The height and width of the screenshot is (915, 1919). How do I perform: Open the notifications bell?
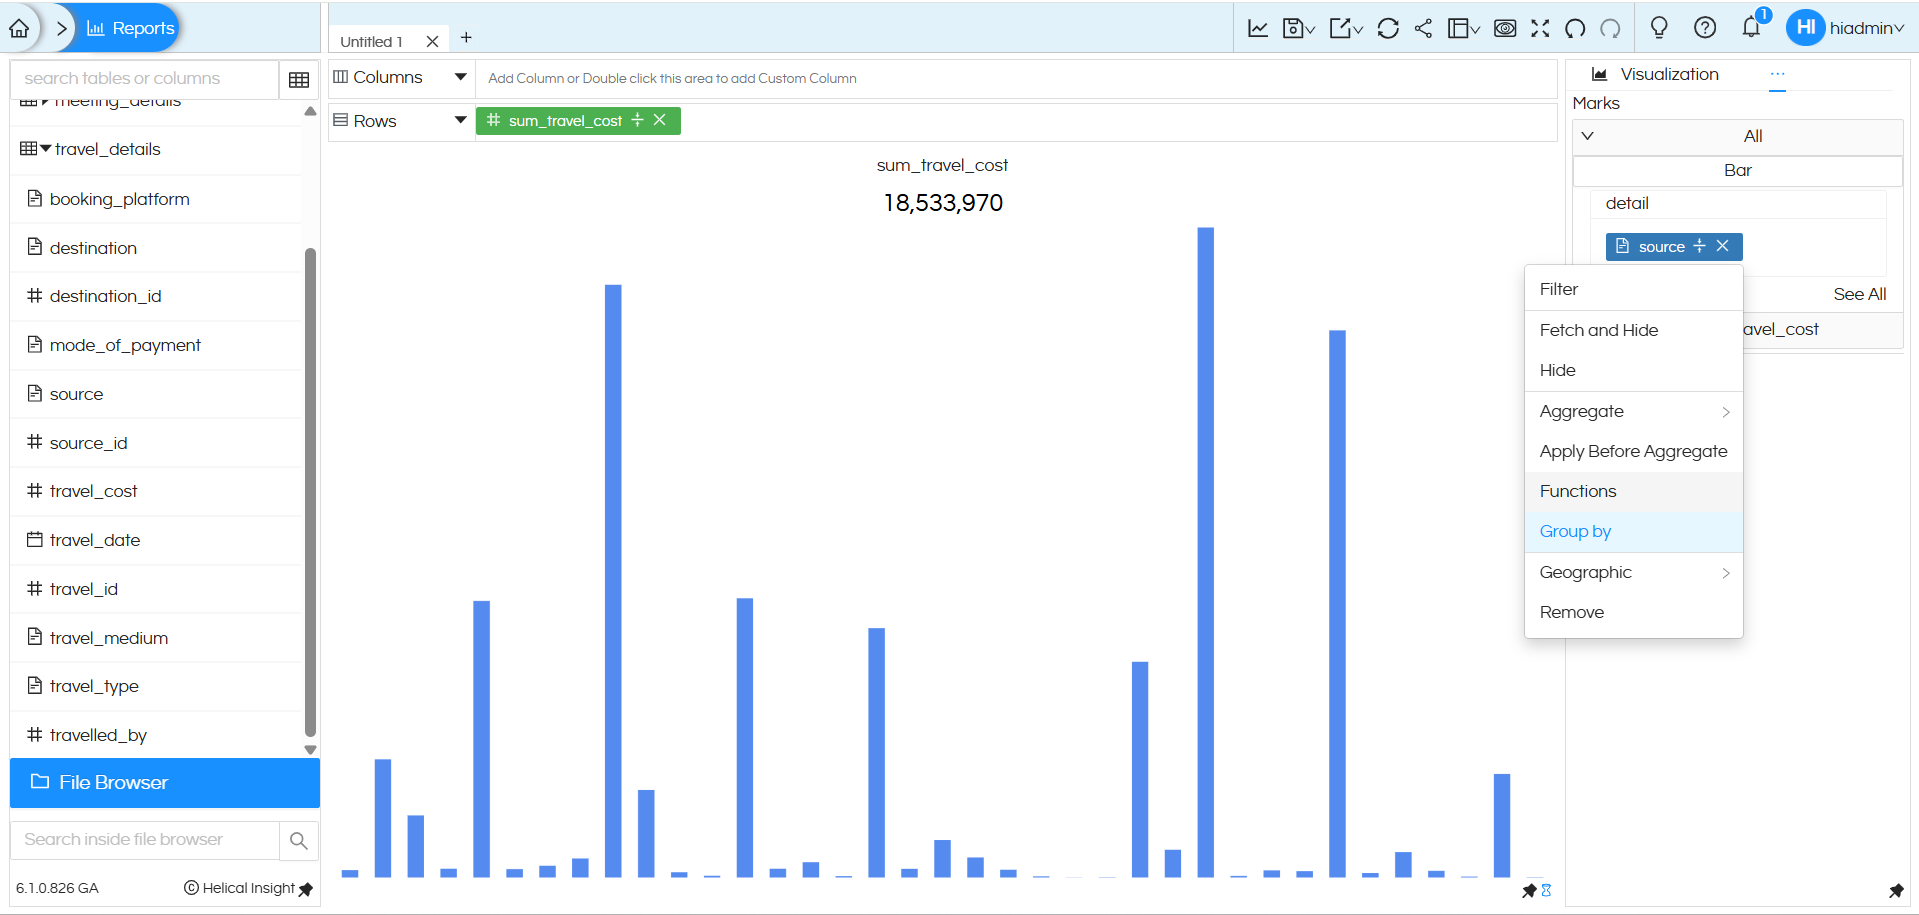[x=1750, y=29]
